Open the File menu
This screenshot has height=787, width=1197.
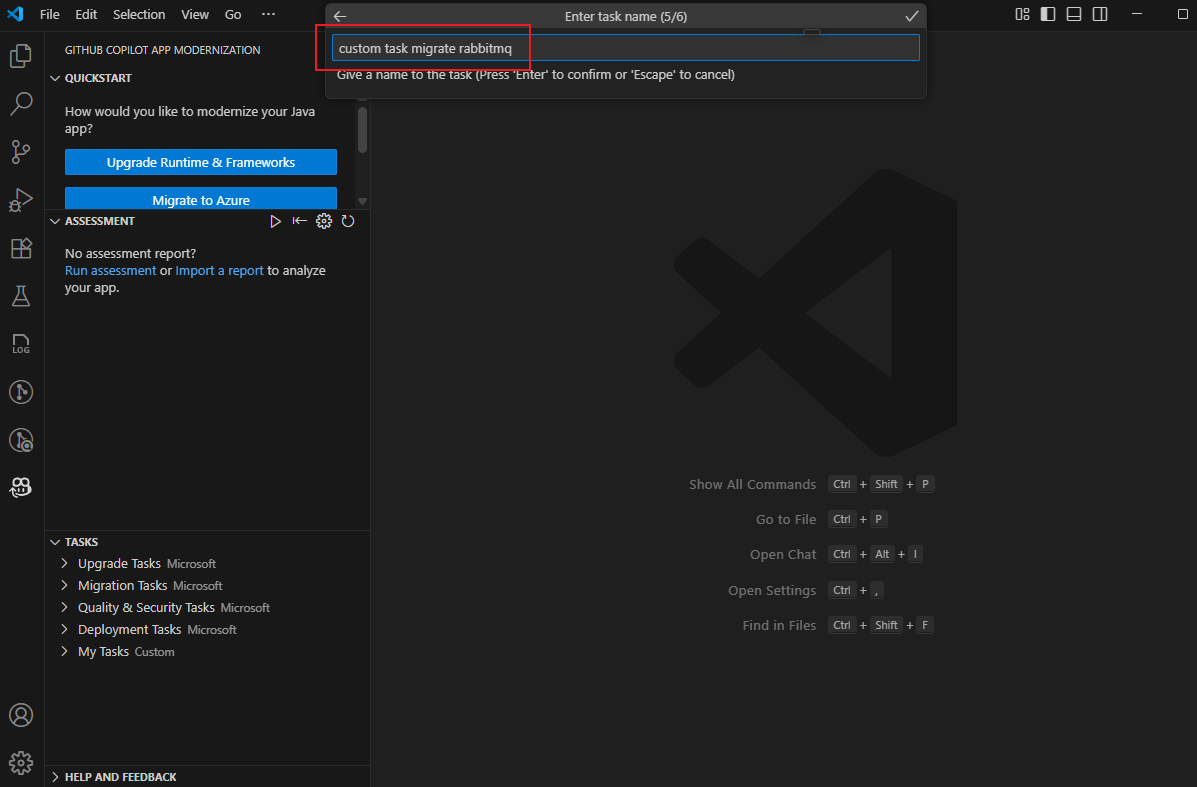click(49, 14)
